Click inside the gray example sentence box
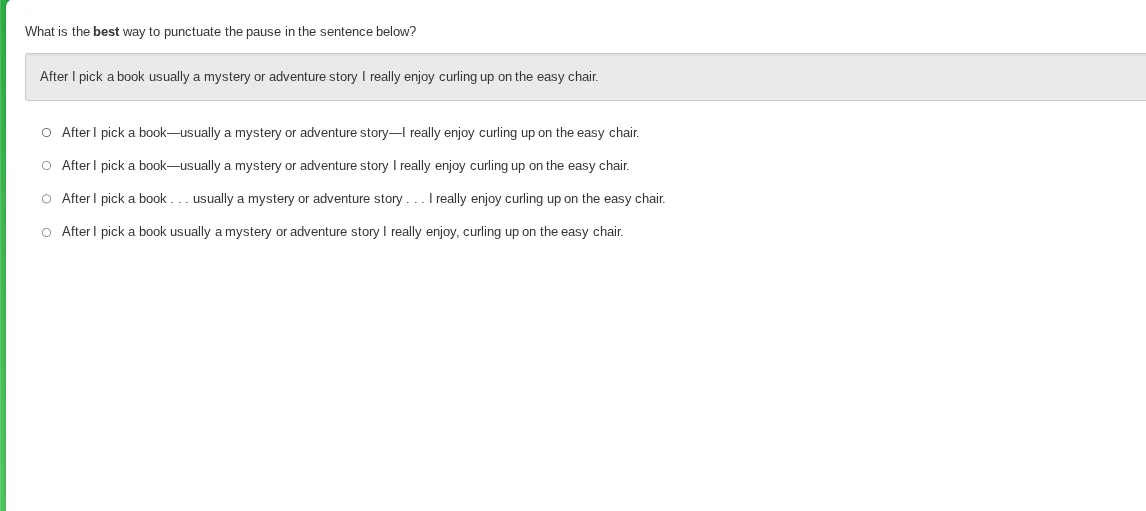The height and width of the screenshot is (511, 1146). pyautogui.click(x=800, y=77)
